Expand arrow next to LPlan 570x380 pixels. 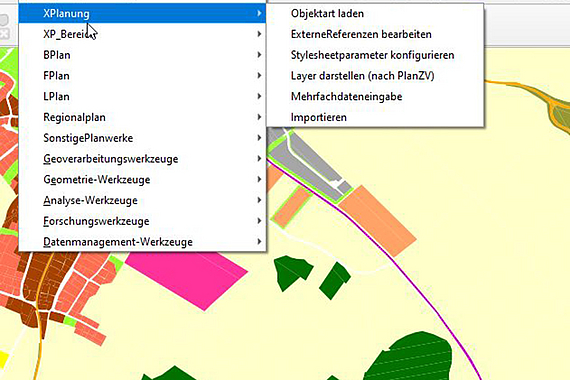point(259,96)
